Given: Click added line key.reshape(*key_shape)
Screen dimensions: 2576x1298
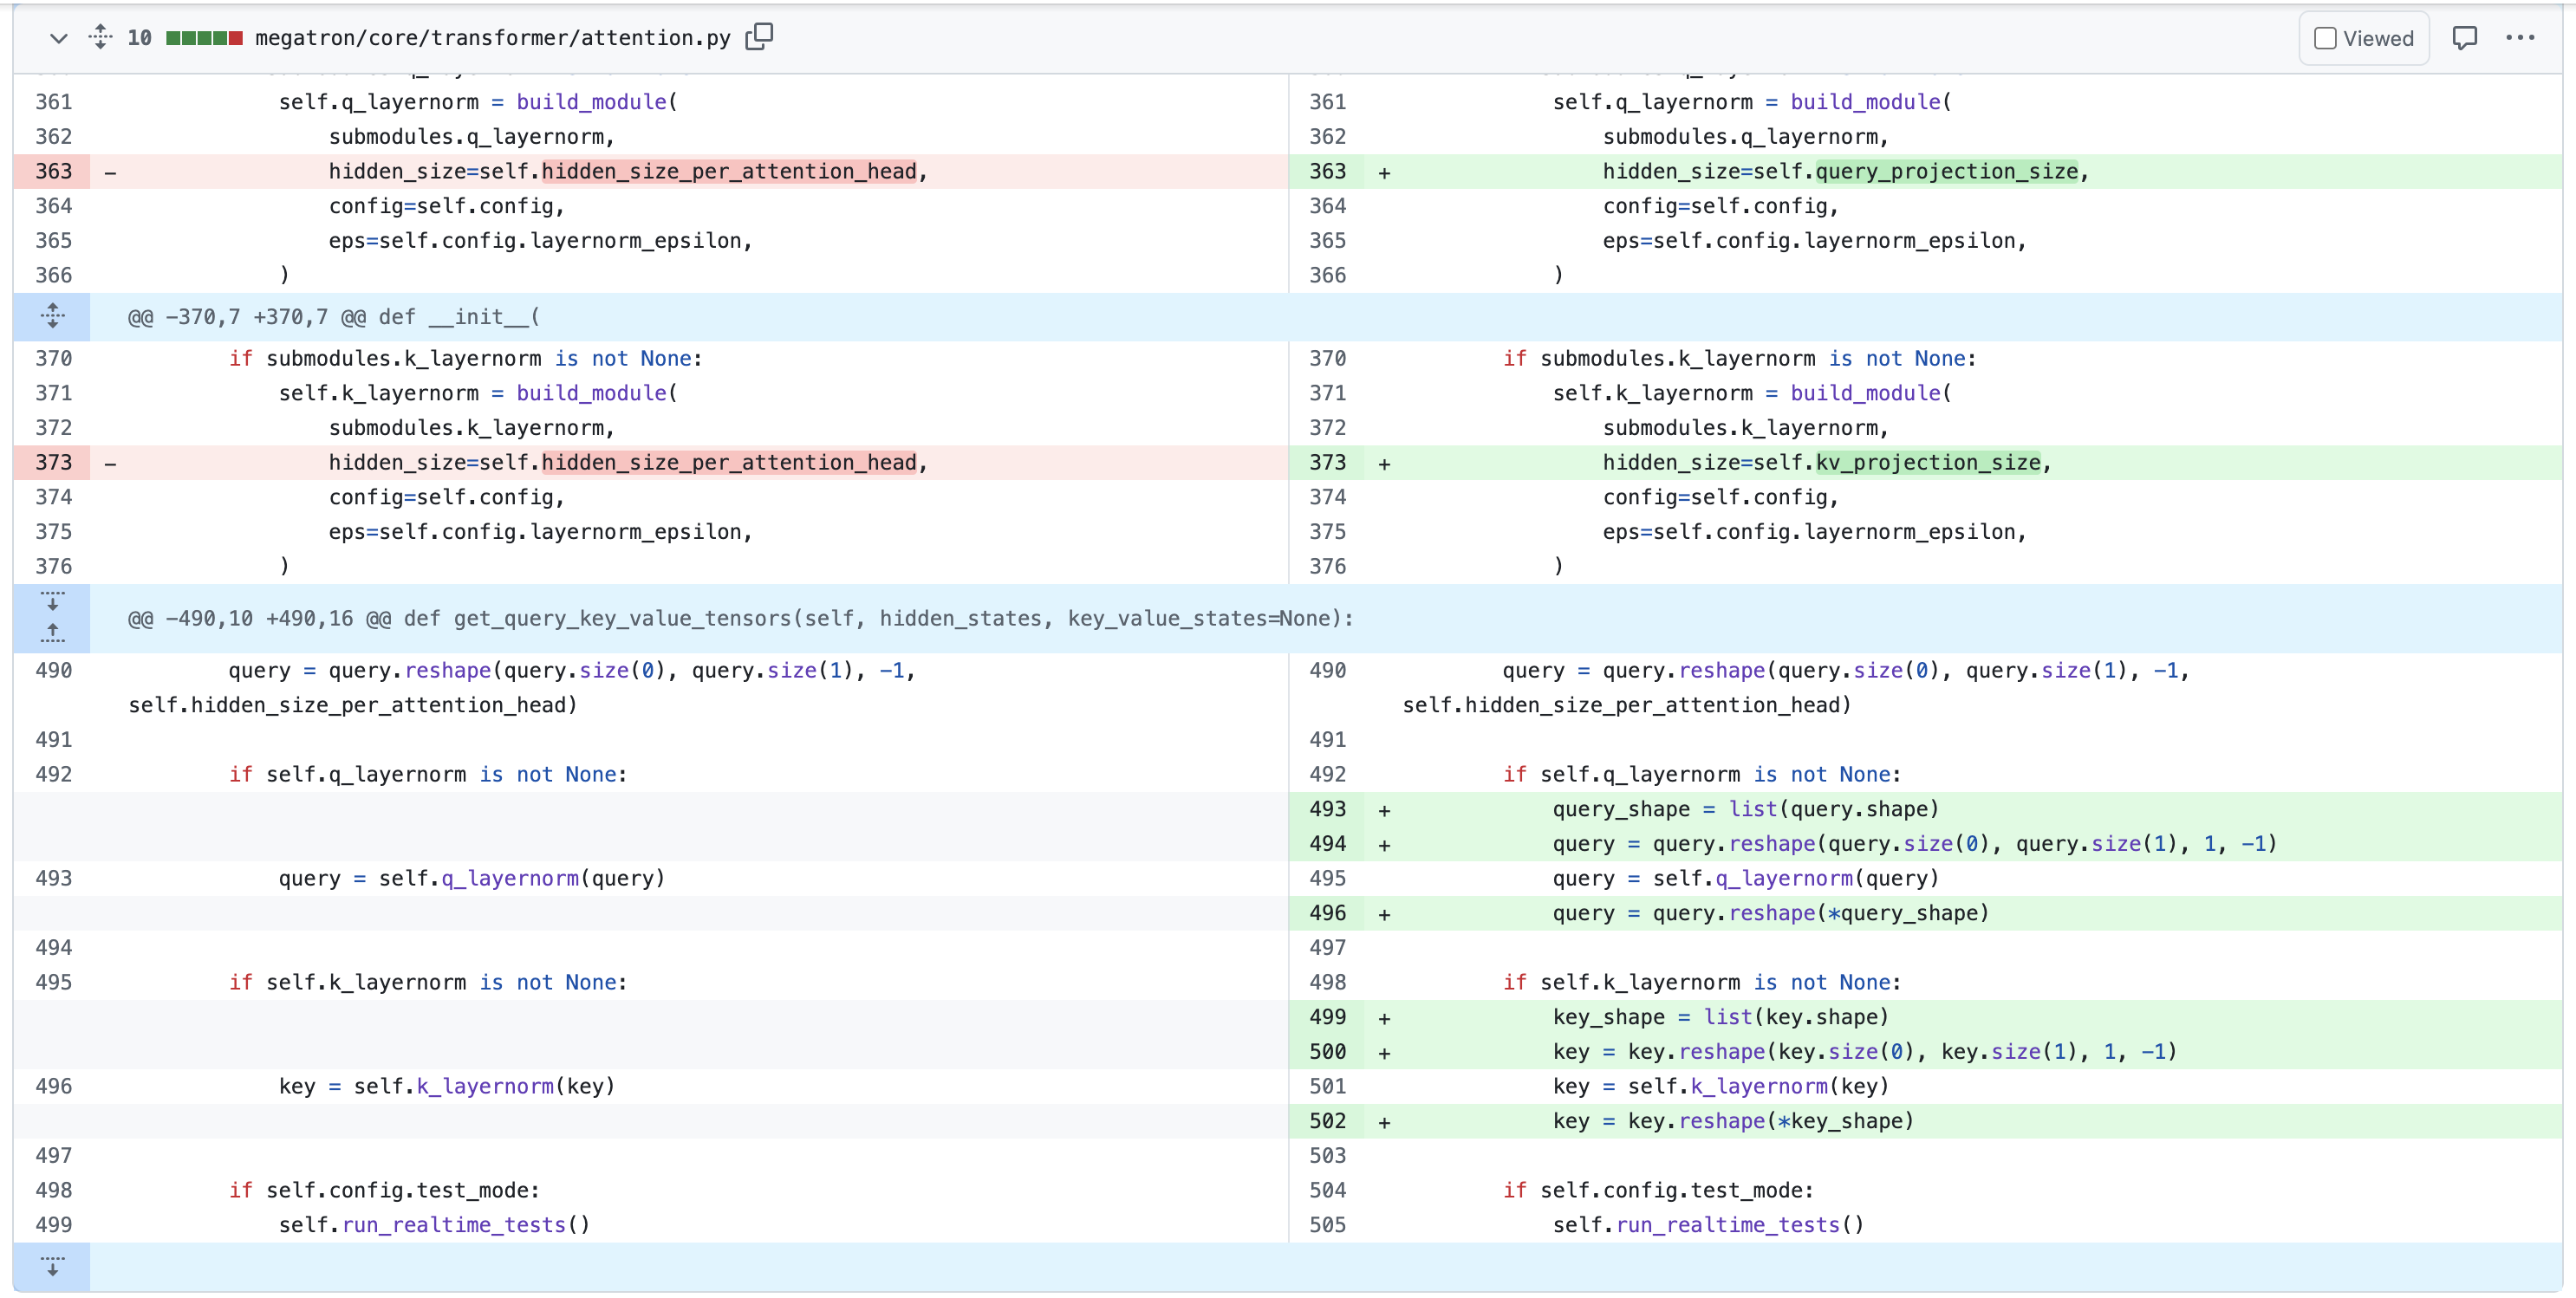Looking at the screenshot, I should pyautogui.click(x=1733, y=1121).
